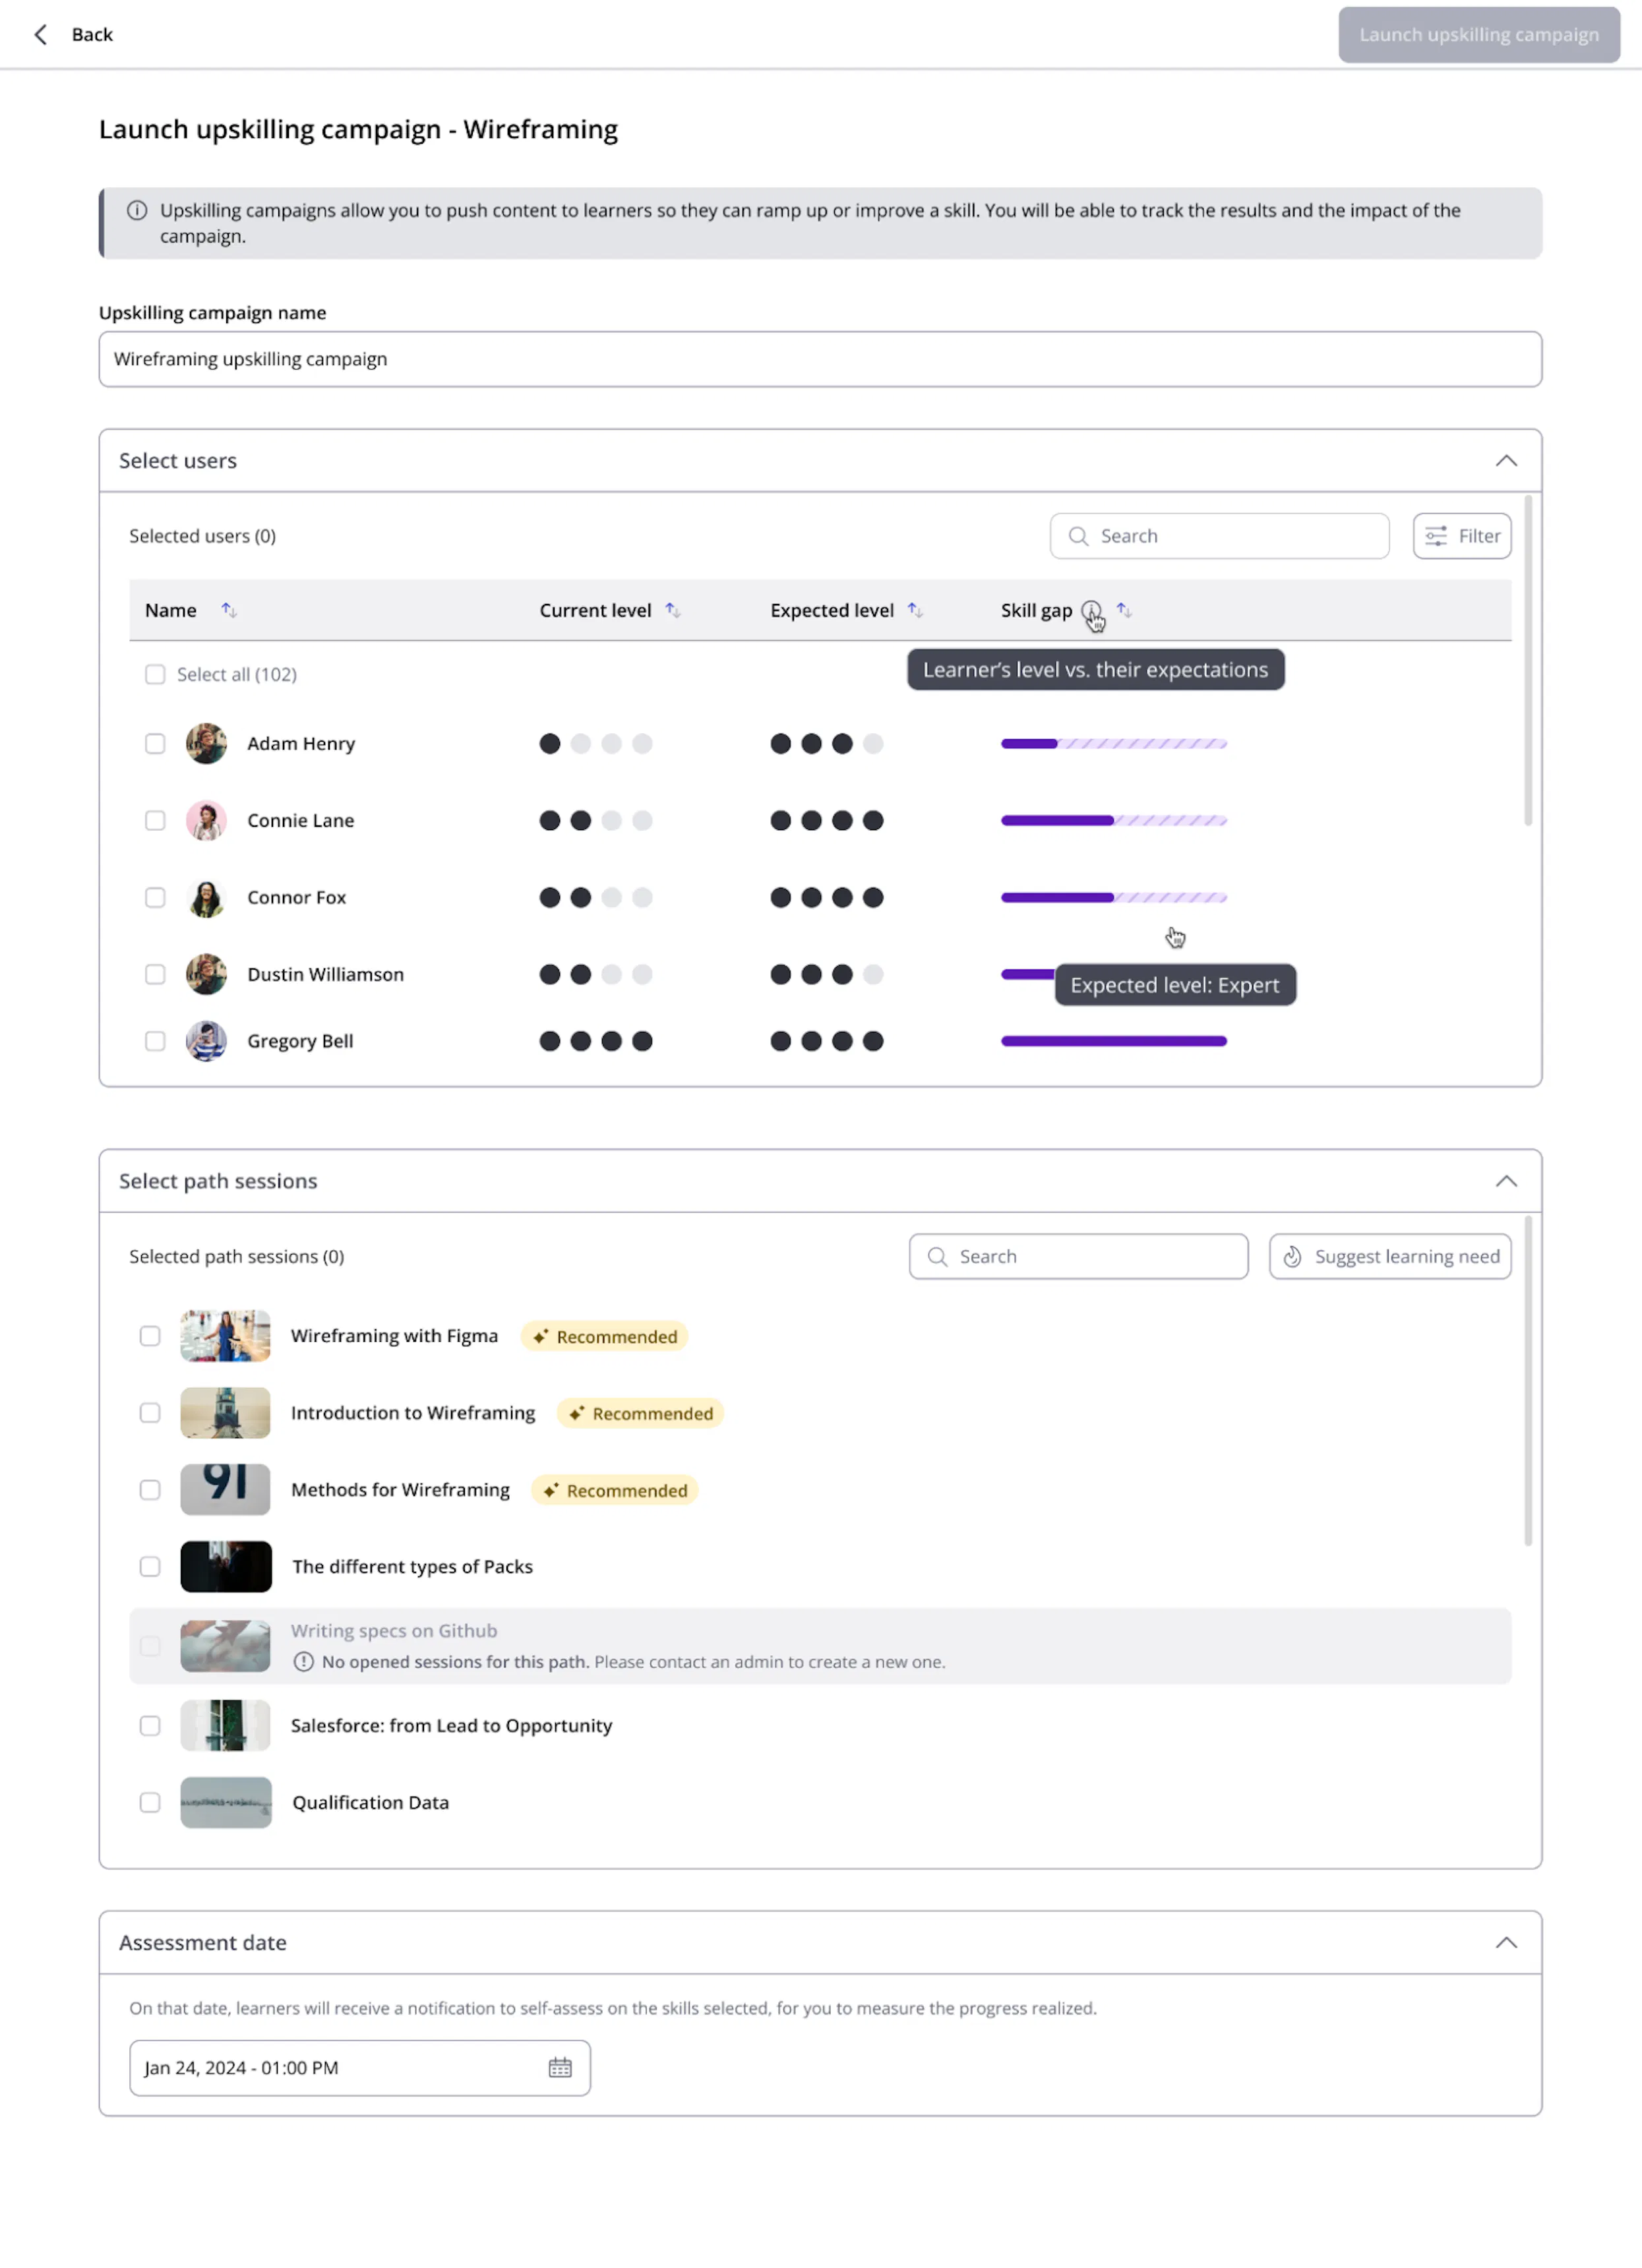This screenshot has height=2268, width=1642.
Task: Click Connie Lane's skill gap bar
Action: pyautogui.click(x=1114, y=820)
